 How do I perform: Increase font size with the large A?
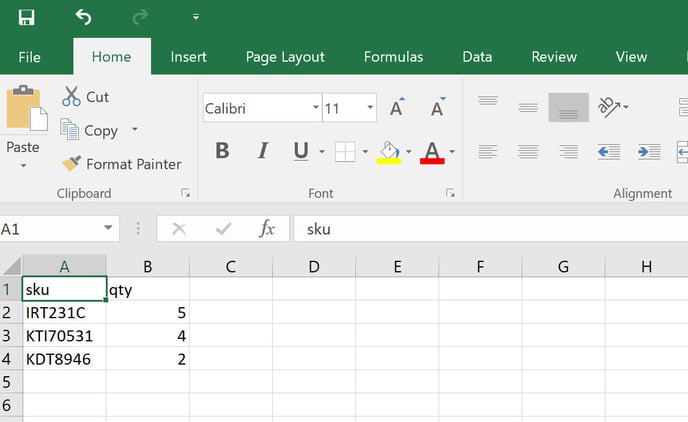pyautogui.click(x=397, y=108)
